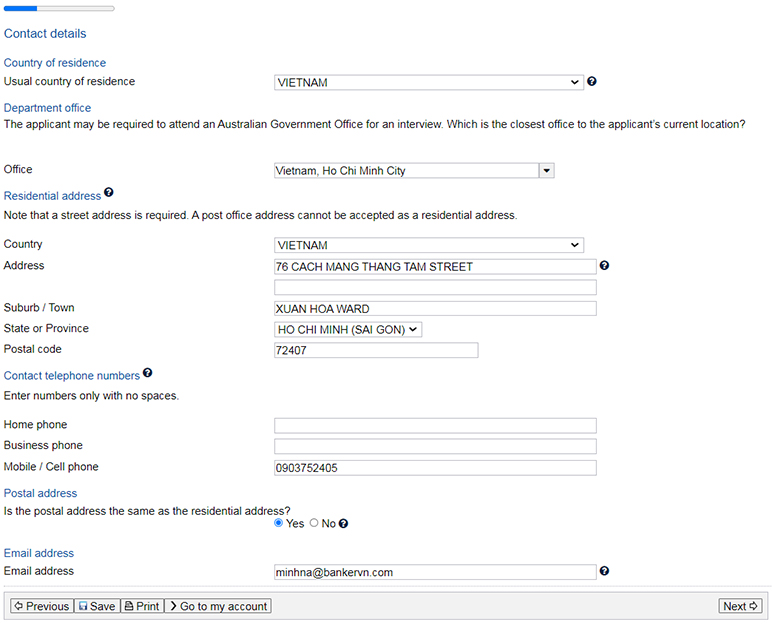Click the street address required note text
Screen dimensions: 772x625
tap(260, 215)
